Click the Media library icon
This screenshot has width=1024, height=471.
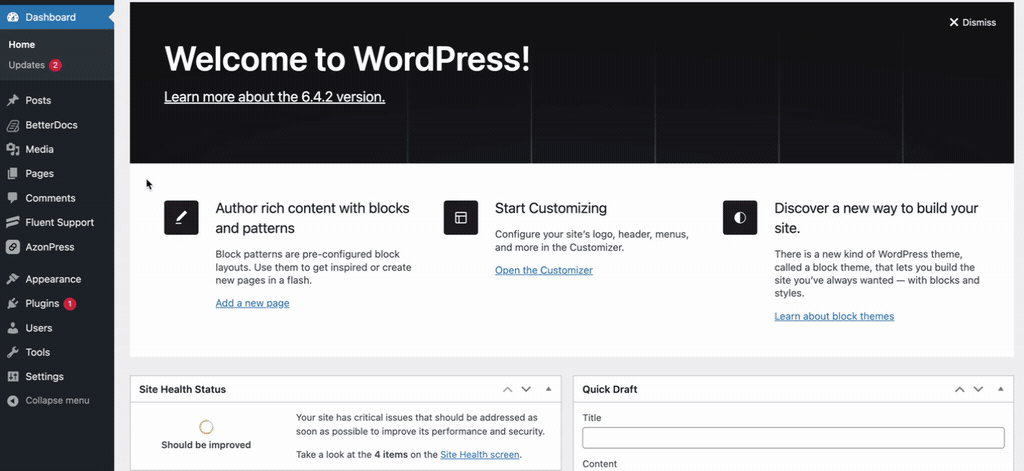[x=12, y=149]
